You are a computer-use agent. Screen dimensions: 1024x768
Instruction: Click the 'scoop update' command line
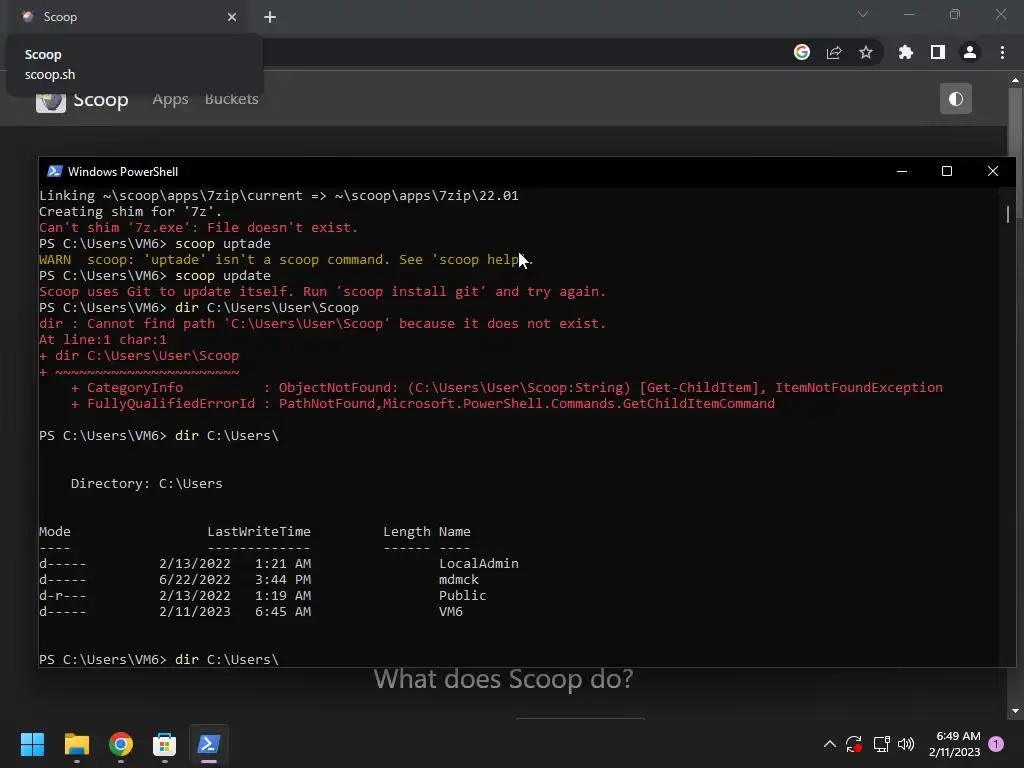point(155,276)
